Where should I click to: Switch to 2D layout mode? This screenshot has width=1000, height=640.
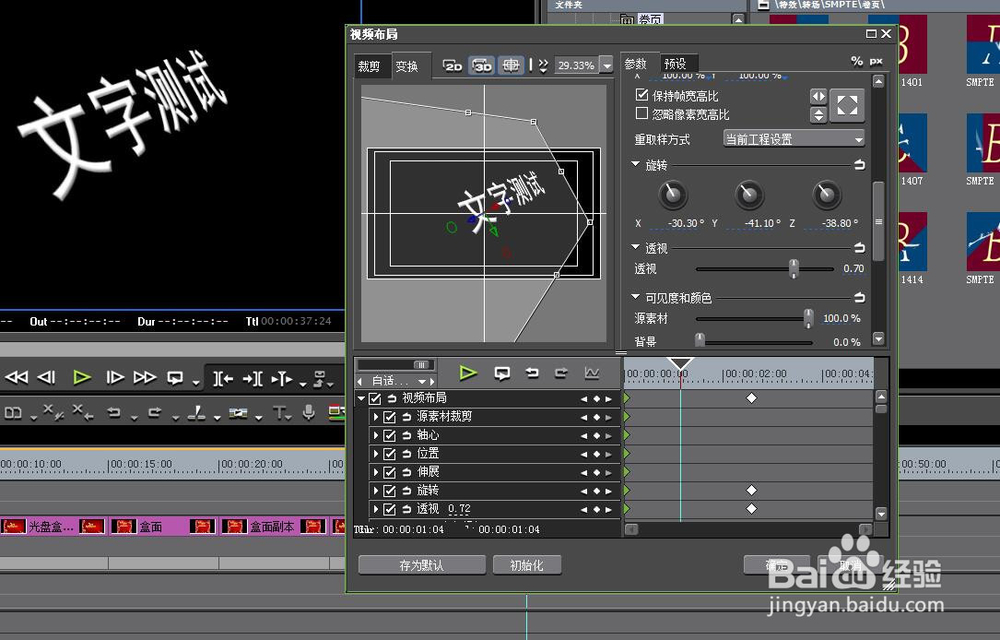point(452,66)
